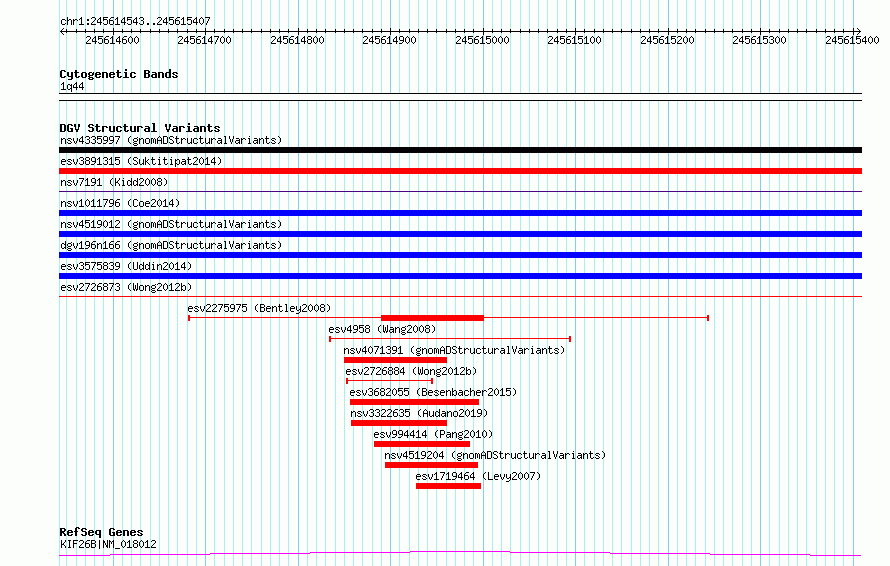Open the KIF26B|NM_018012 gene label
Viewport: 890px width, 566px height.
[108, 544]
